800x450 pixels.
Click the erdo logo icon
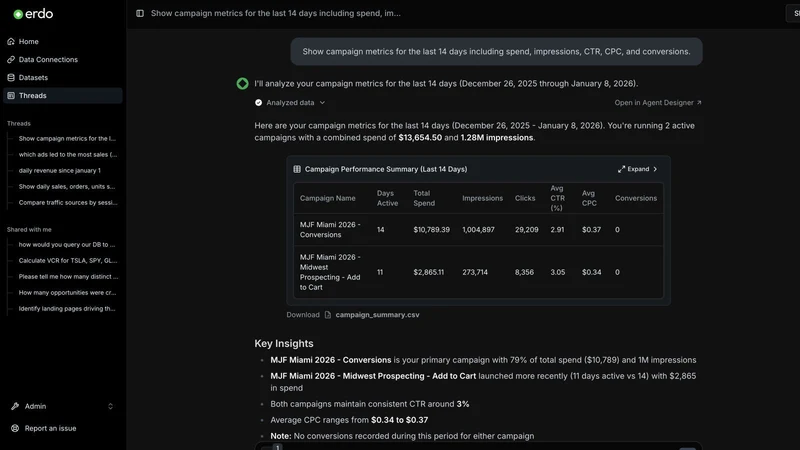(18, 14)
